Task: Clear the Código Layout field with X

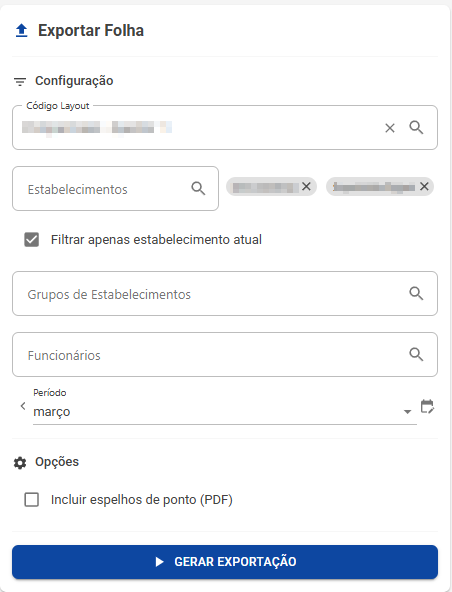Action: click(390, 128)
